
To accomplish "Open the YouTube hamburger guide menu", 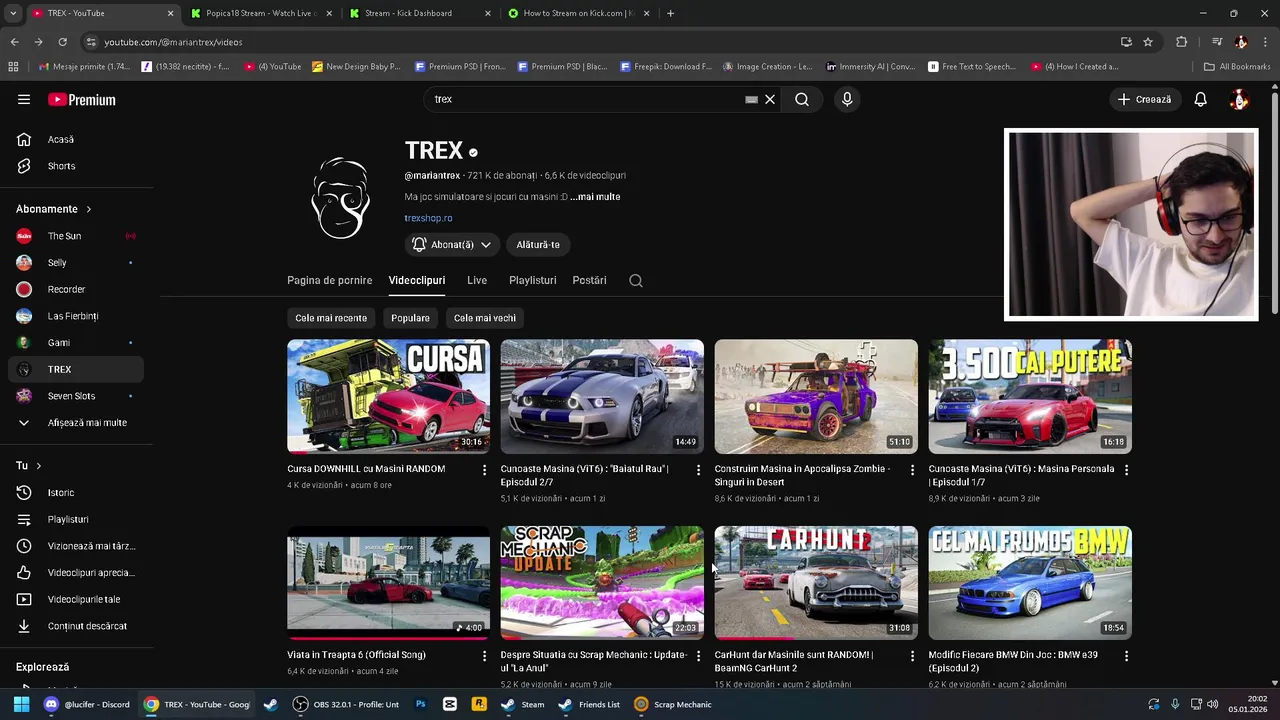I will [x=24, y=99].
